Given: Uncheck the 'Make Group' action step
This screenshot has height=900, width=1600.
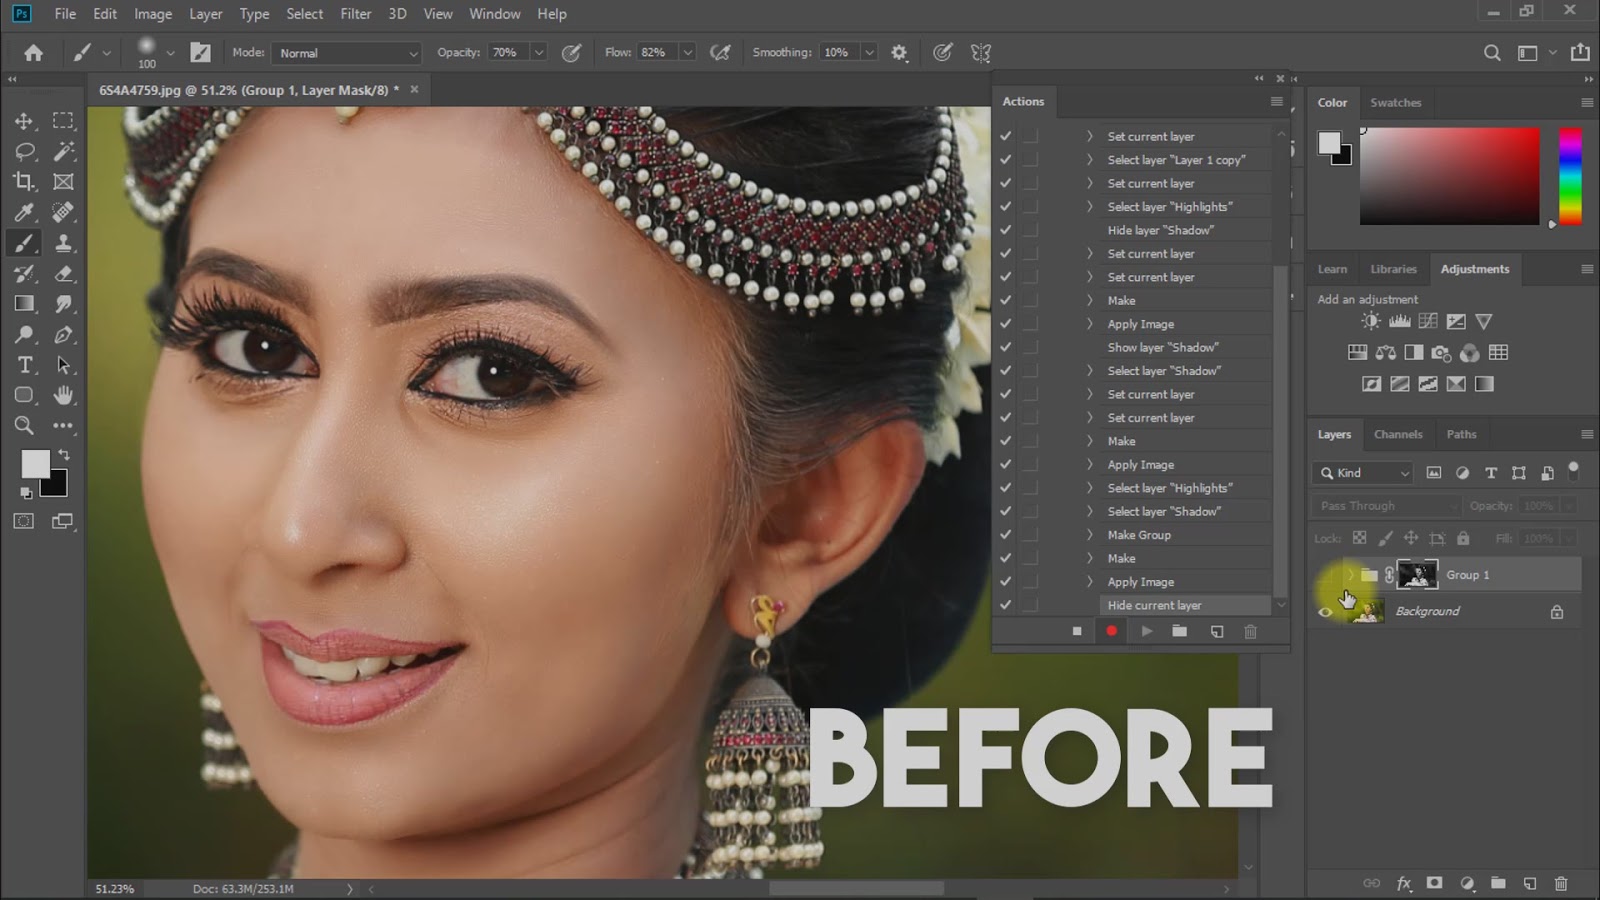Looking at the screenshot, I should (1005, 535).
